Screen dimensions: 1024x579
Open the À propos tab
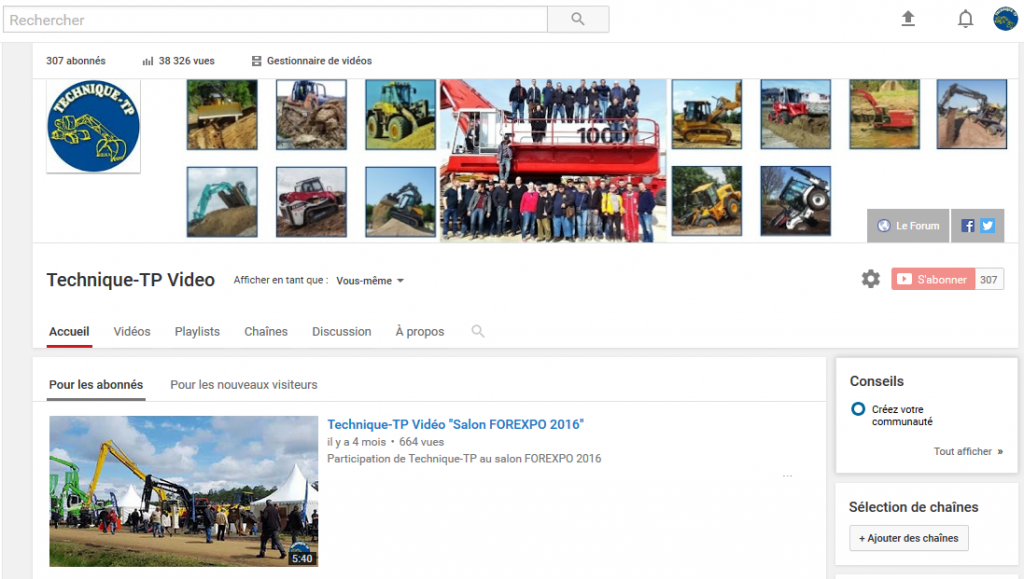420,332
